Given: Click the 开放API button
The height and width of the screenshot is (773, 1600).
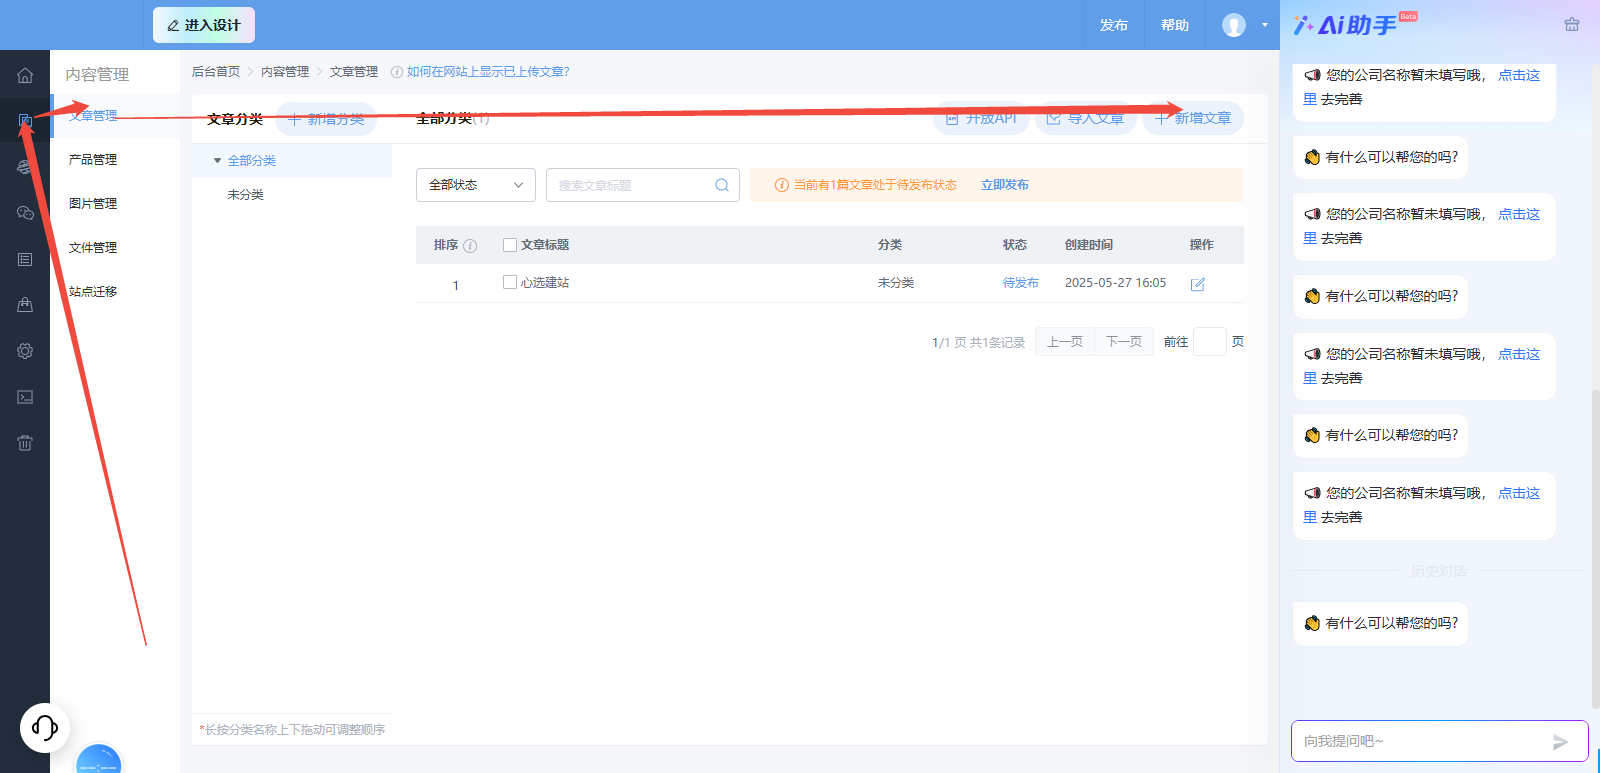Looking at the screenshot, I should pos(981,118).
